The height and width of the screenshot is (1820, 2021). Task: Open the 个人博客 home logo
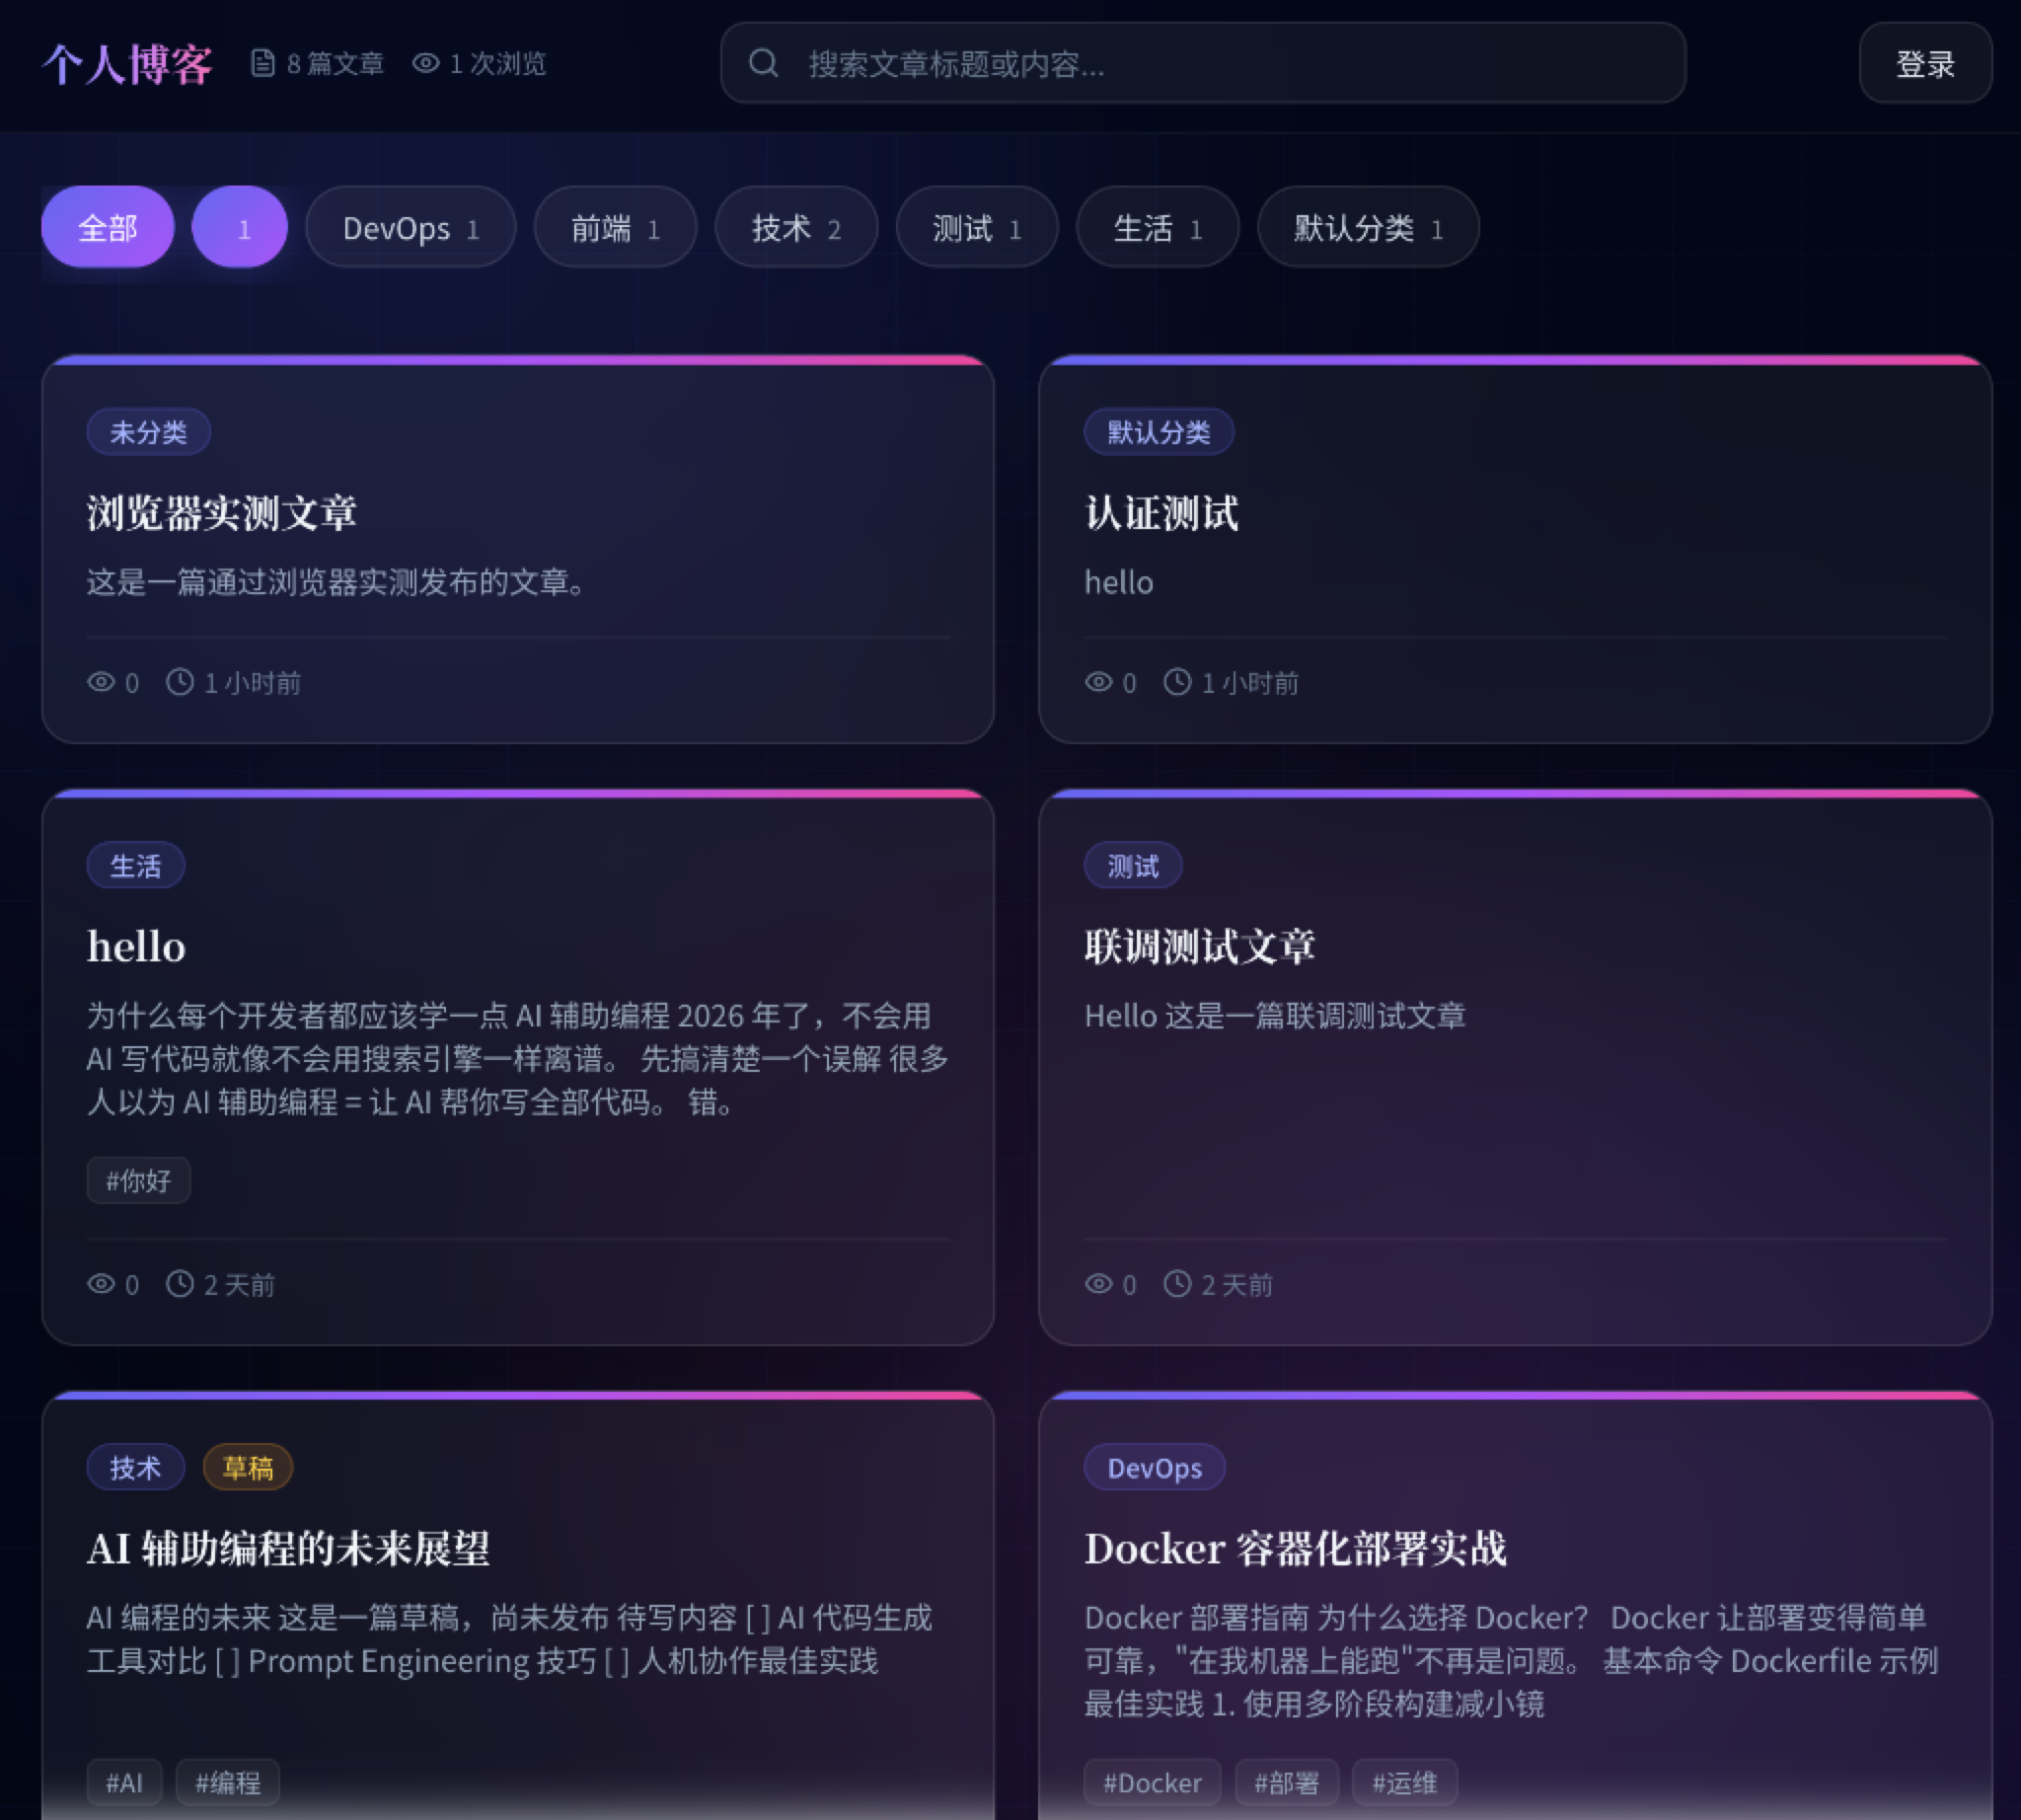pos(127,64)
